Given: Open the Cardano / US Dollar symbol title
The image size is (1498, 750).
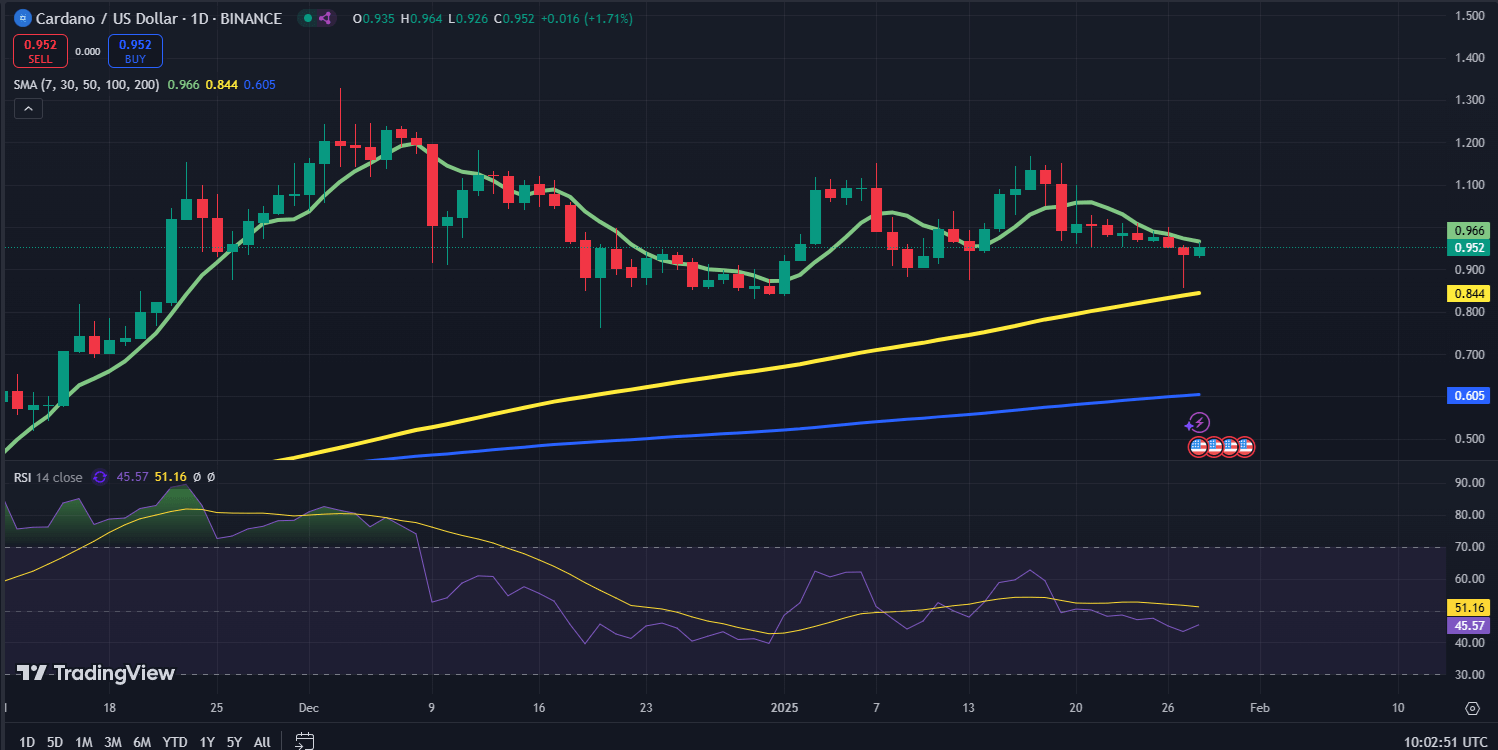Looking at the screenshot, I should pos(159,18).
